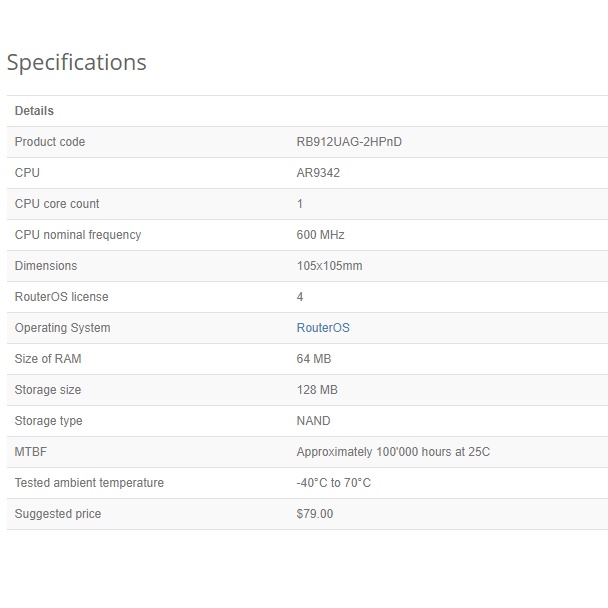Click the 105x105mm dimensions value
This screenshot has width=608, height=608.
[x=329, y=266]
